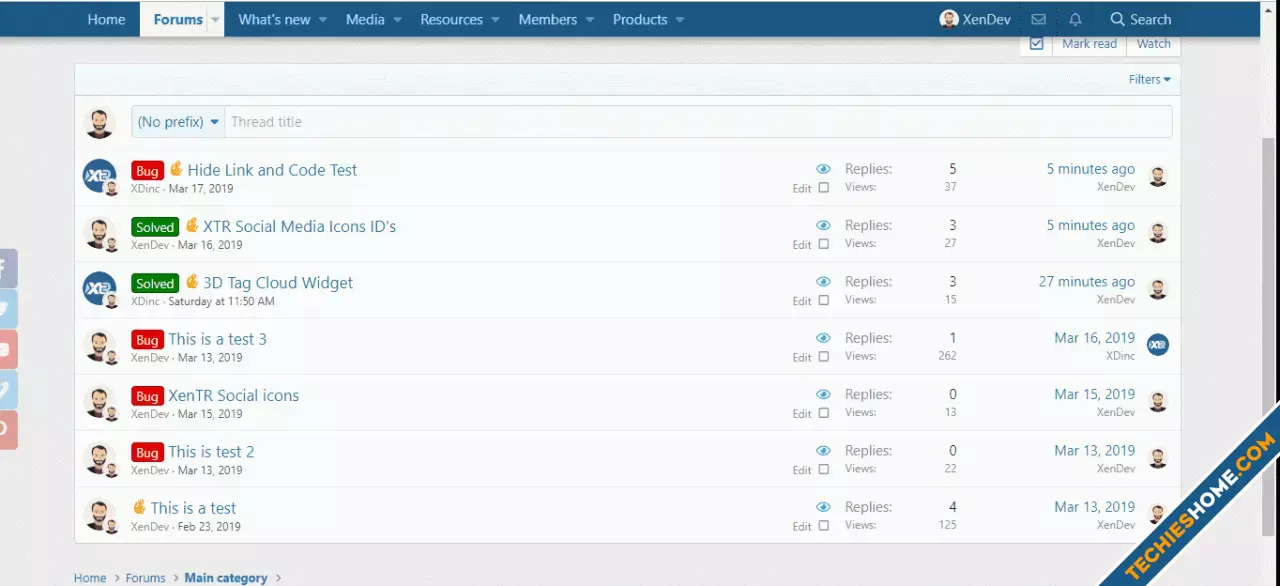Screen dimensions: 1280x586
Task: Click XDinc avatar on Hide Link thread
Action: coord(99,176)
